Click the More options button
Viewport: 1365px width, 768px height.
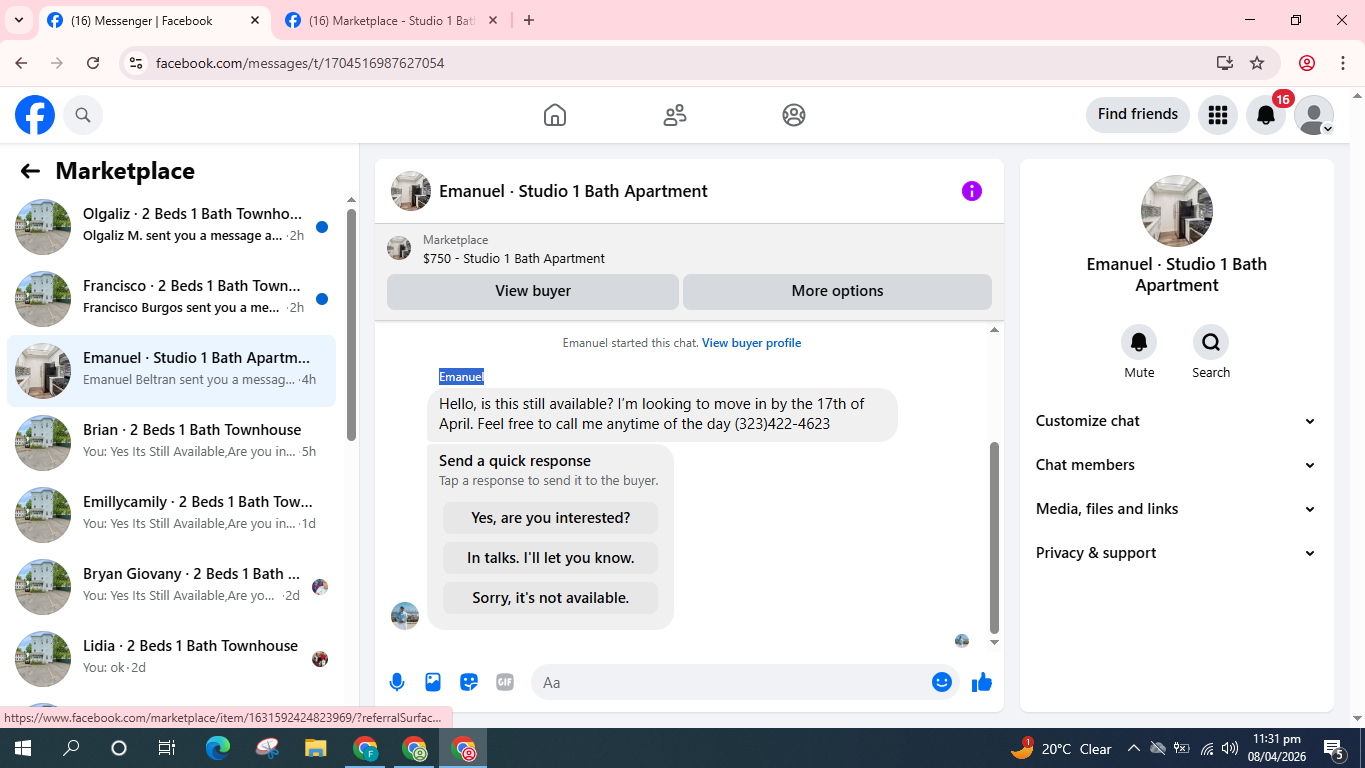click(x=837, y=291)
